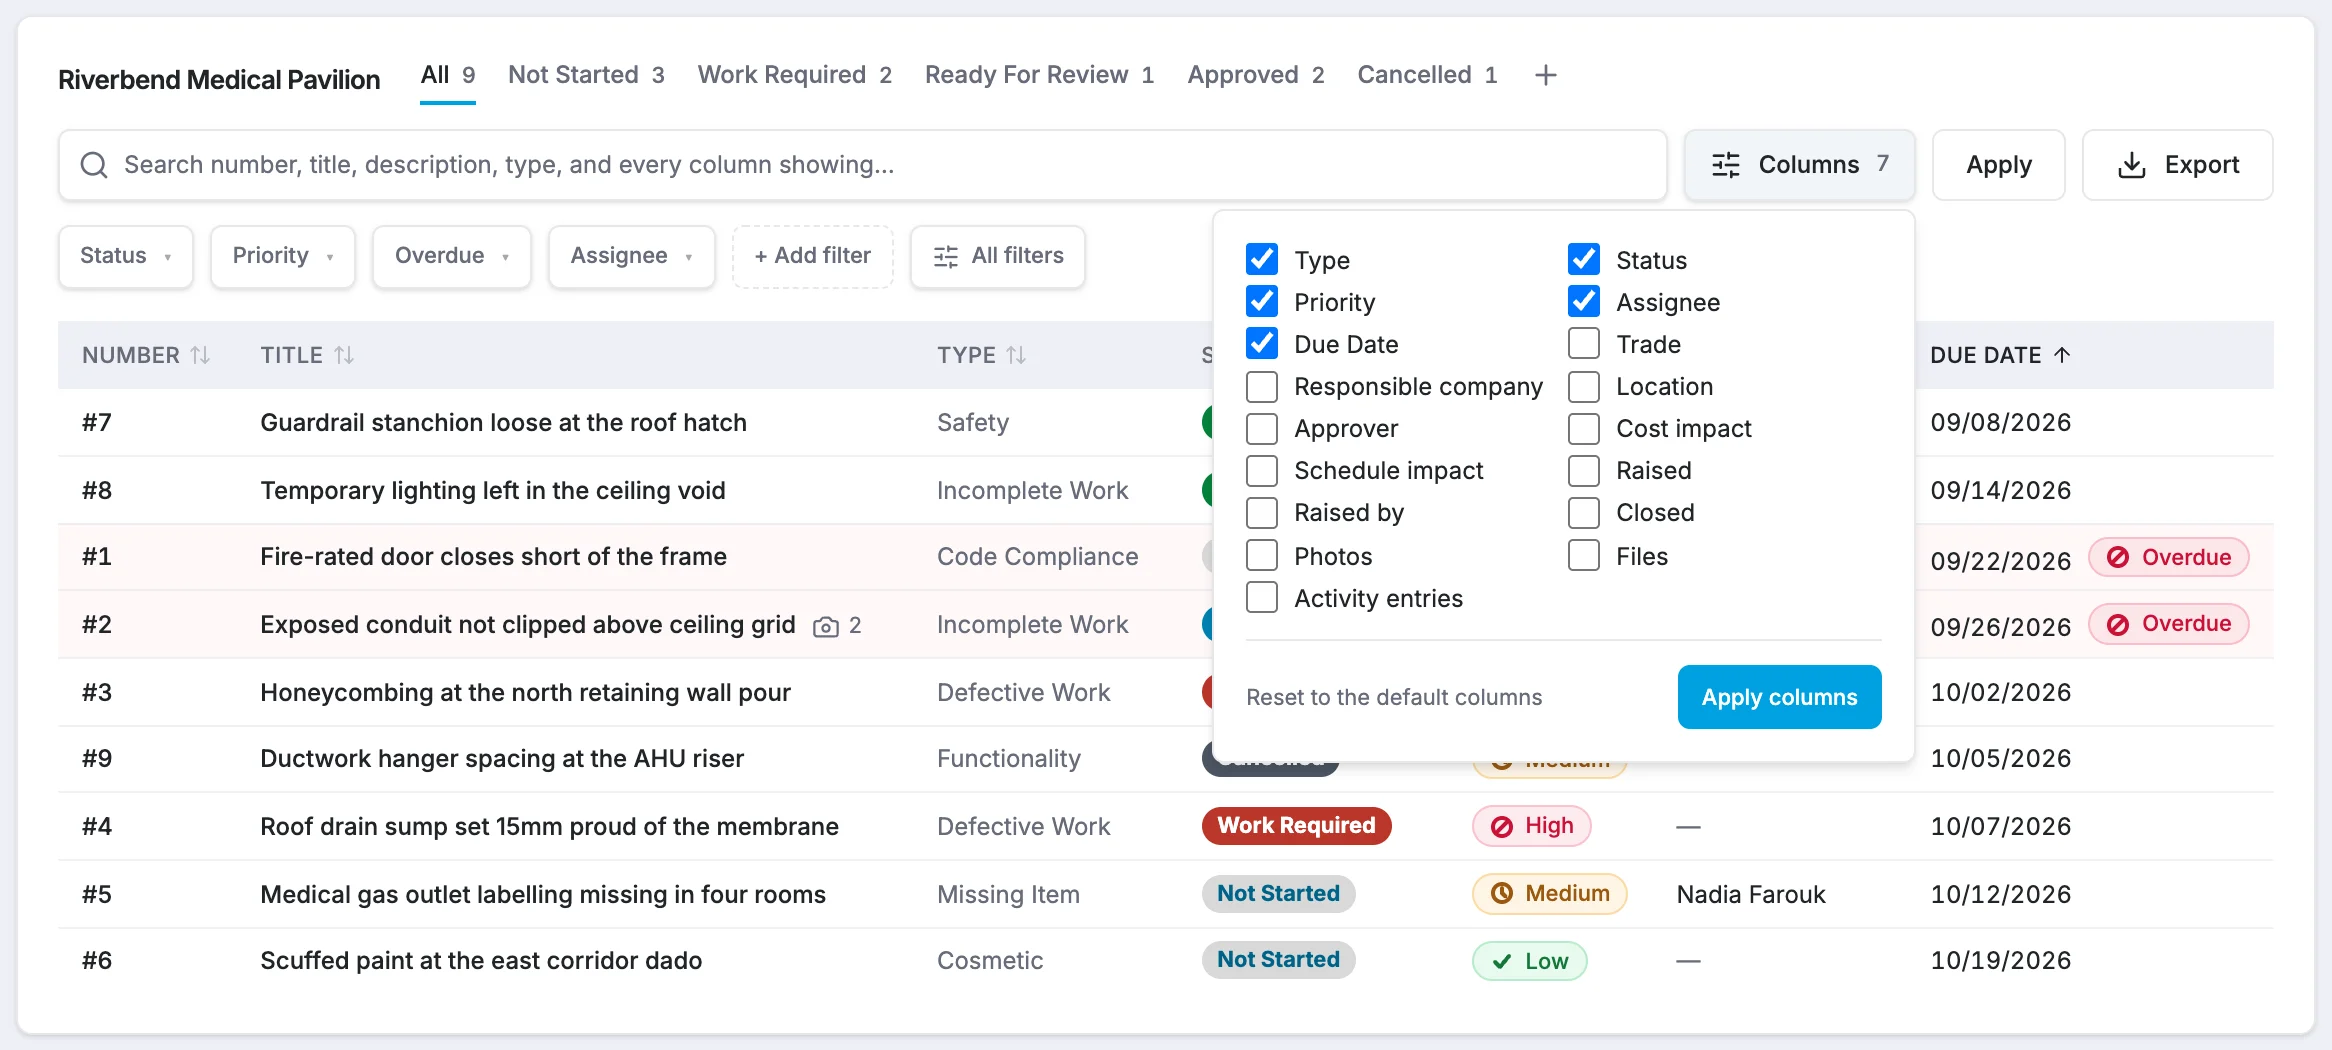Click Work Required status pill on row #4
The height and width of the screenshot is (1050, 2332).
click(x=1297, y=826)
